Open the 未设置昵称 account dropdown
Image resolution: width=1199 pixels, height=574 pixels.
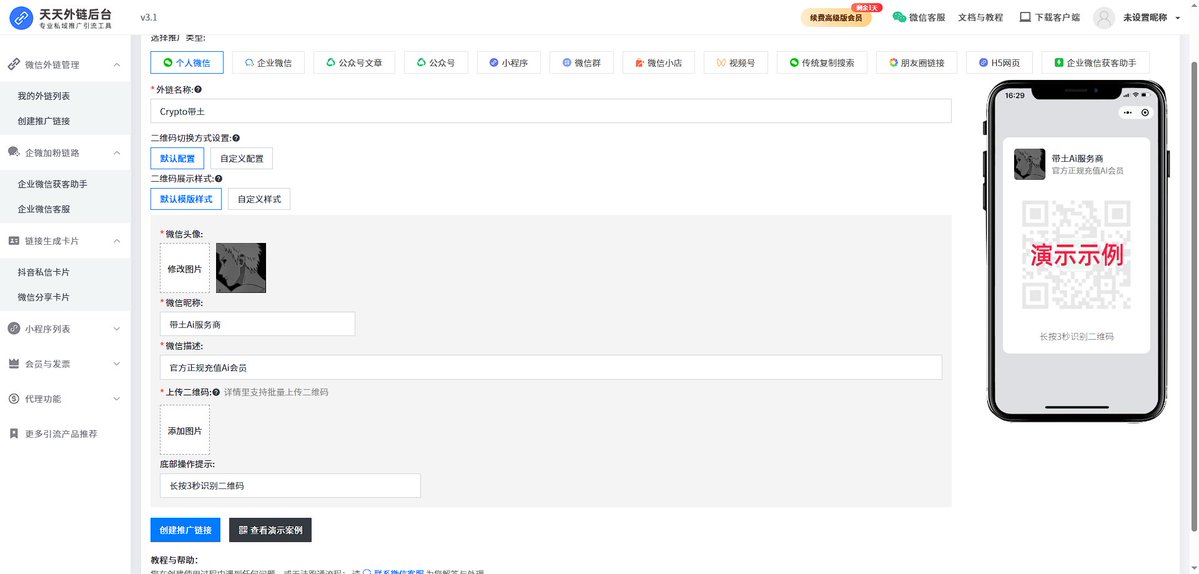click(x=1152, y=18)
